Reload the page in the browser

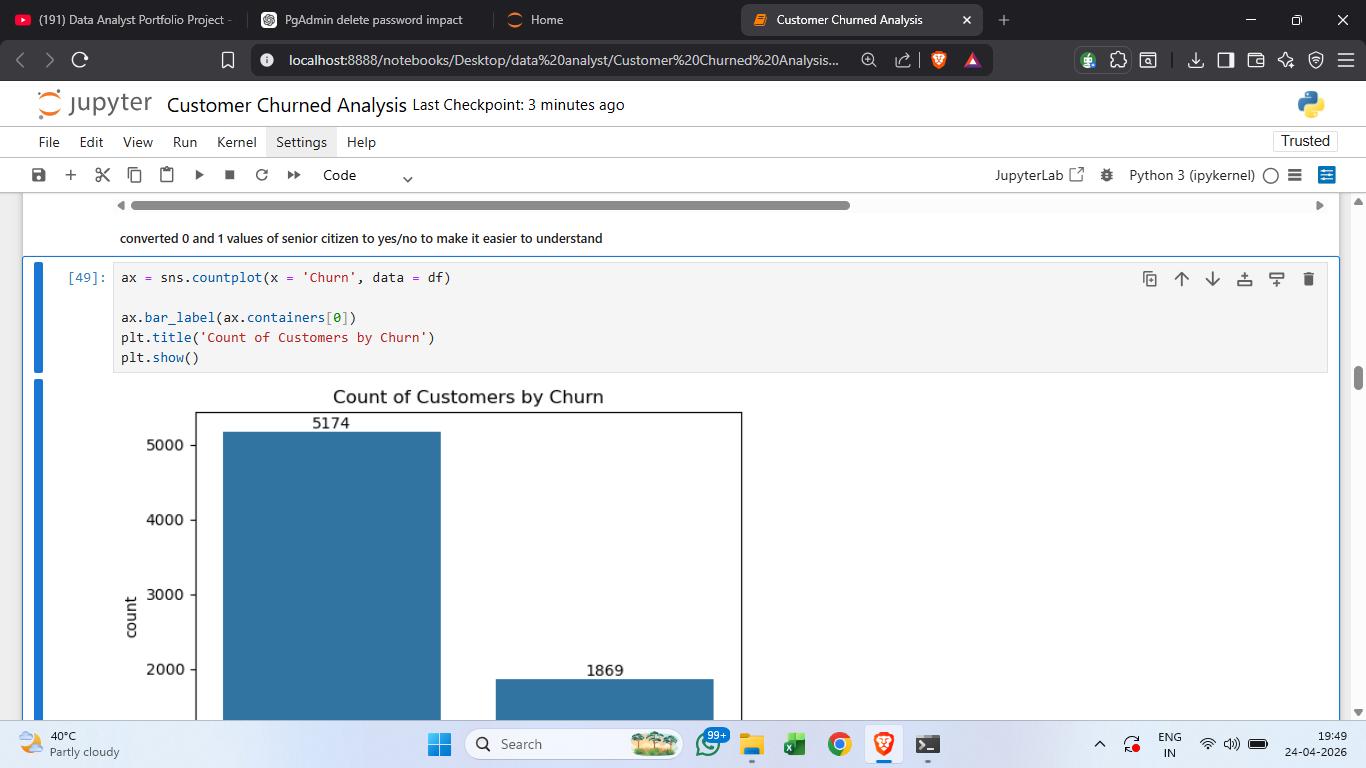click(x=80, y=60)
